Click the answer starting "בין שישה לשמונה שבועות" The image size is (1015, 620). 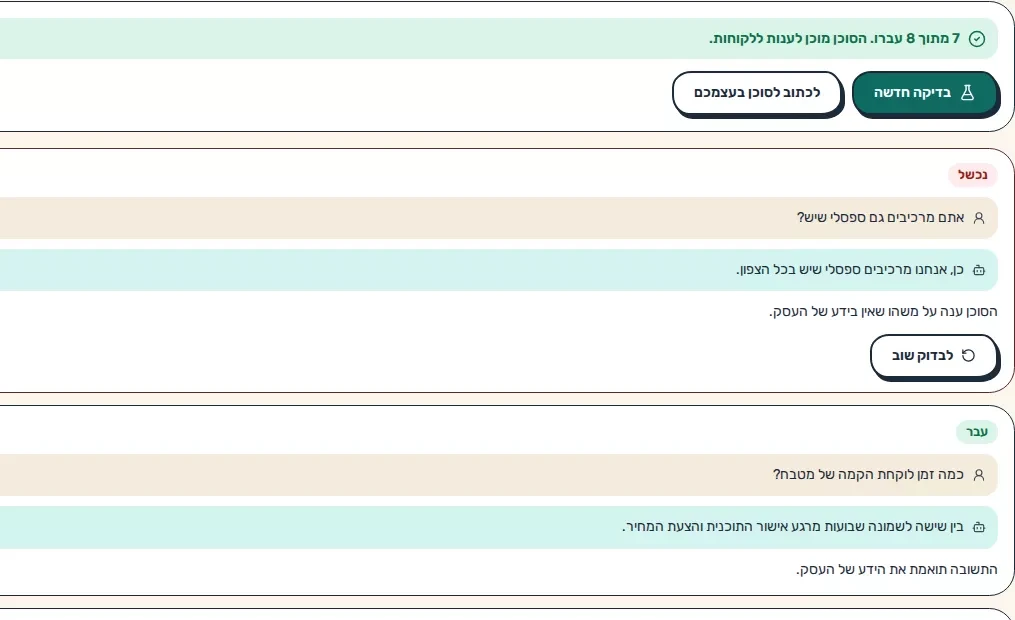793,527
